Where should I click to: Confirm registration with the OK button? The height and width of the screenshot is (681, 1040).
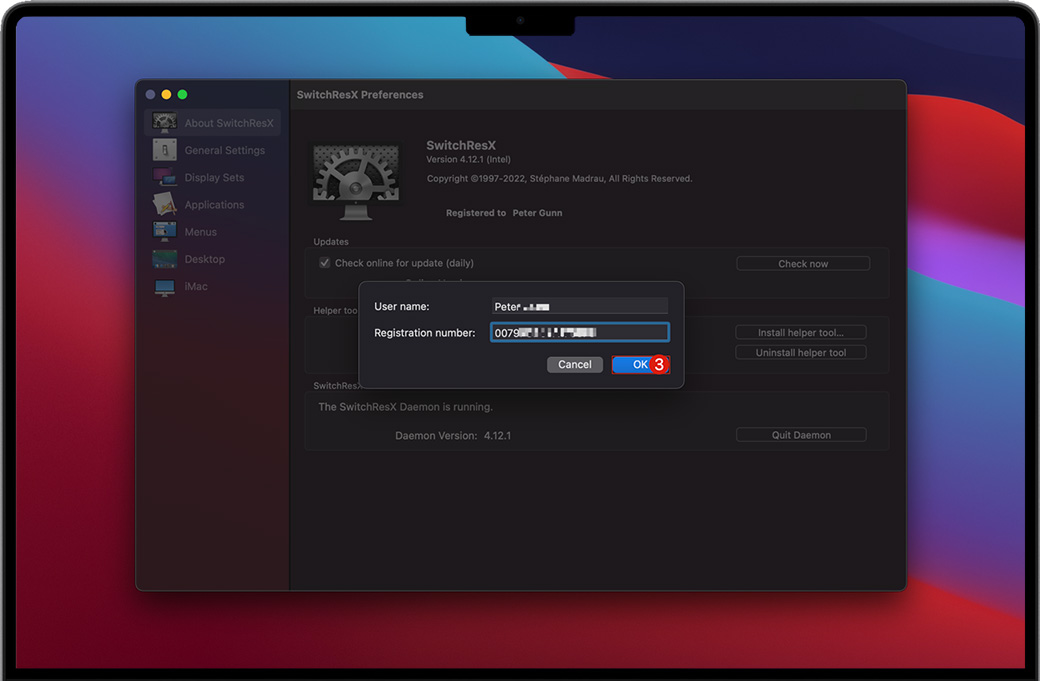640,365
